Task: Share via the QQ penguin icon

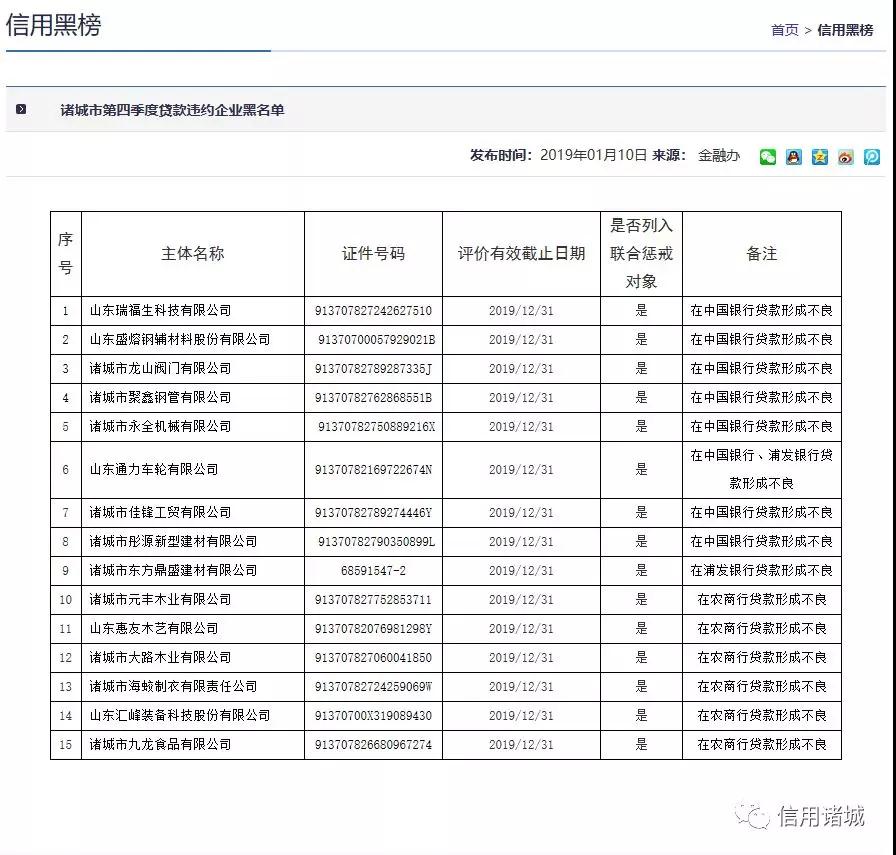Action: 793,157
